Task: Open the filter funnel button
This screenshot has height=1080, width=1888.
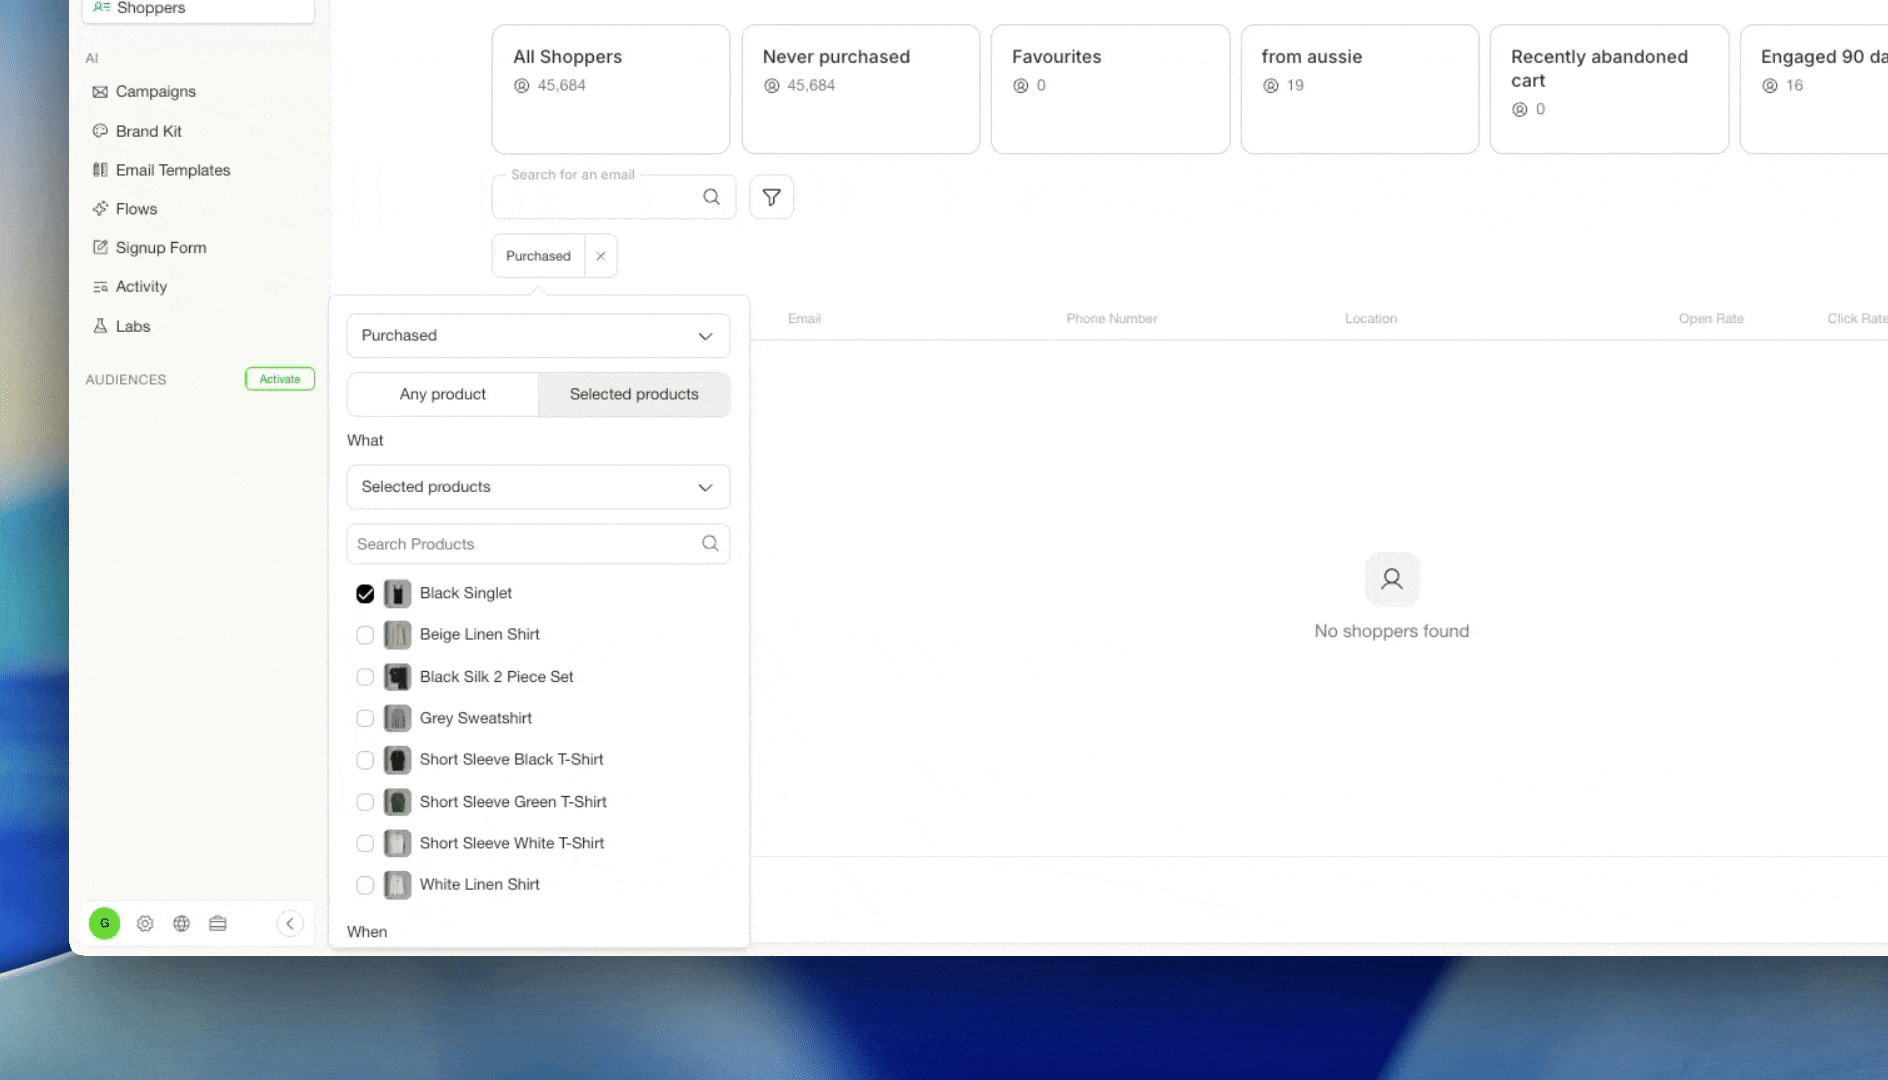Action: pyautogui.click(x=771, y=197)
